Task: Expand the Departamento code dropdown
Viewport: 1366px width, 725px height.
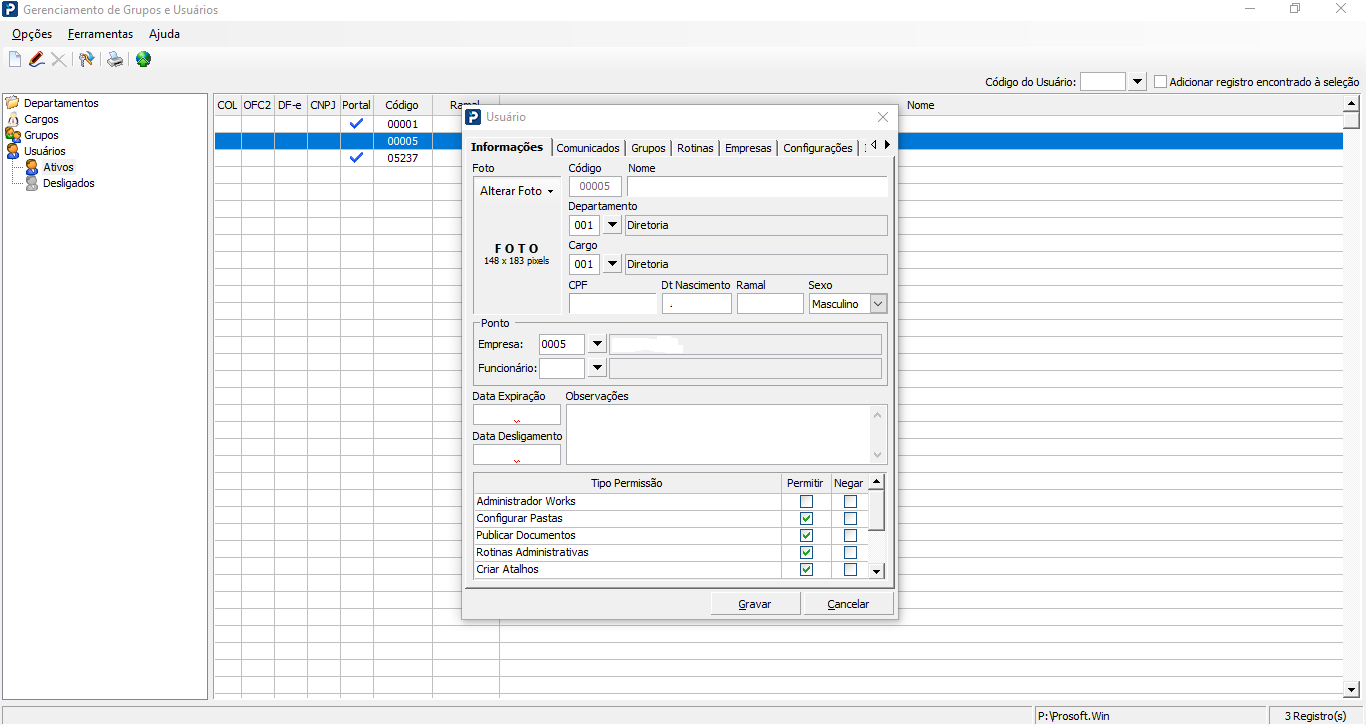Action: point(612,225)
